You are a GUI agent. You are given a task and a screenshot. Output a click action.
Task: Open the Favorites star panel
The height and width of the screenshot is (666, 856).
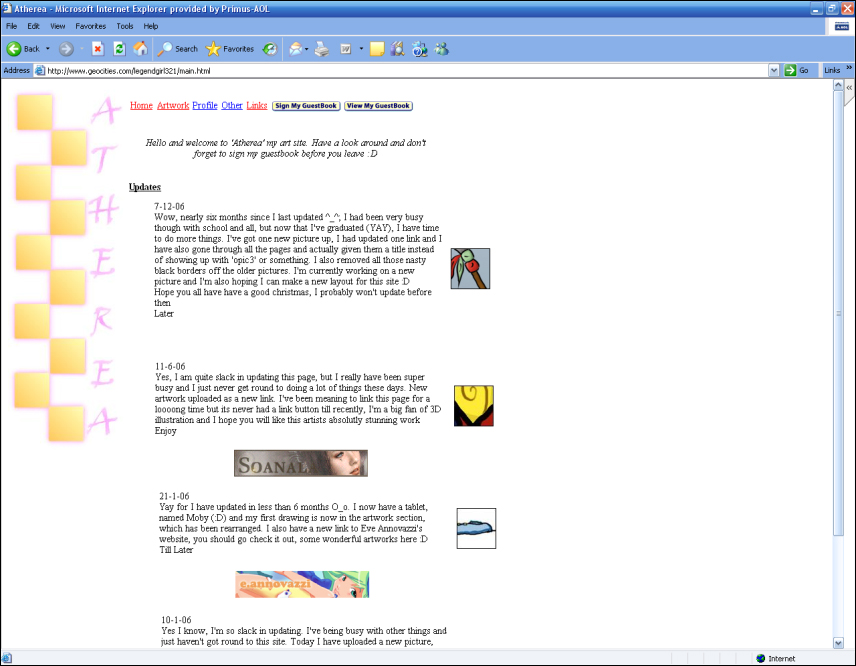(x=230, y=49)
